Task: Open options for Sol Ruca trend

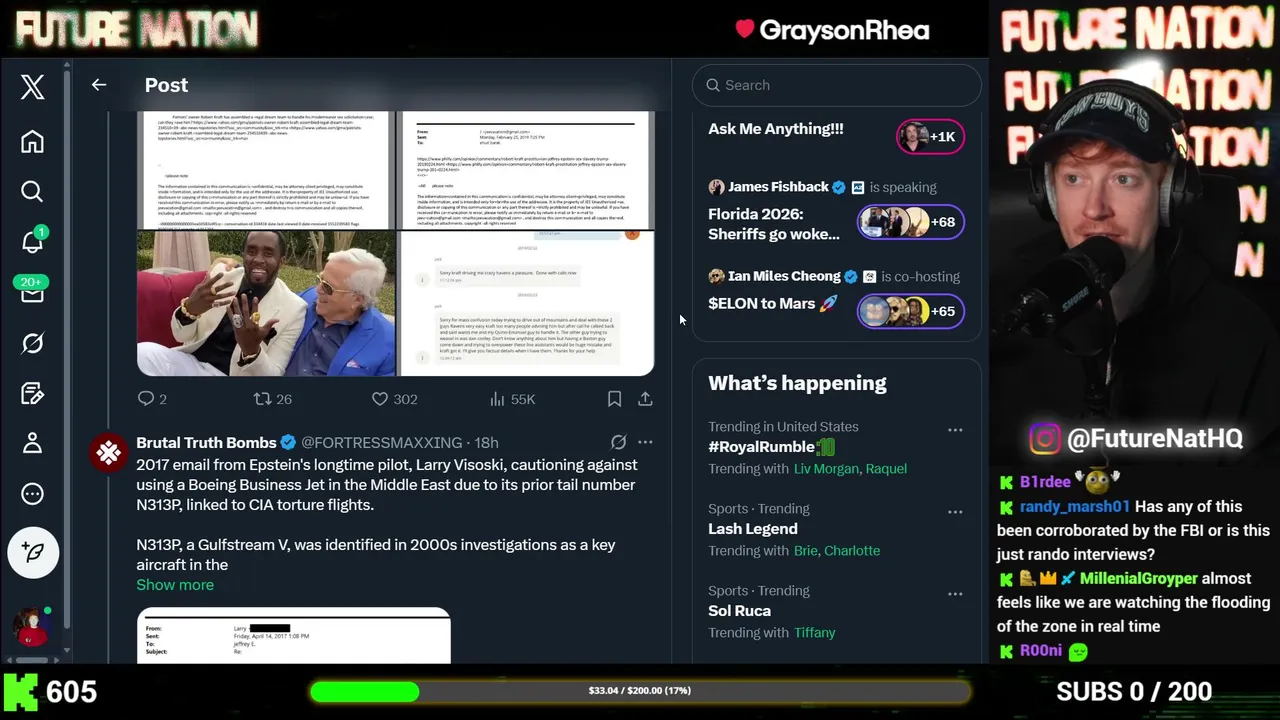Action: click(955, 594)
